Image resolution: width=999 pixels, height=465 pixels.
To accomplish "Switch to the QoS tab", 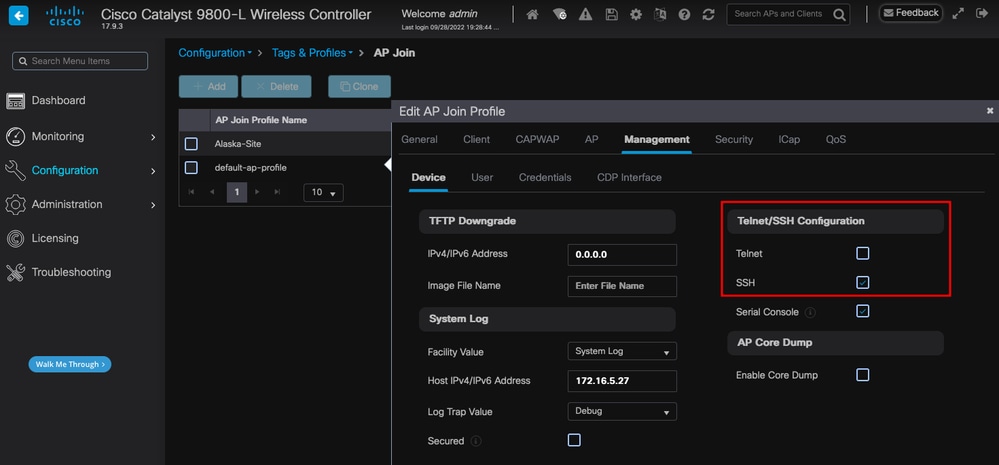I will click(x=836, y=140).
